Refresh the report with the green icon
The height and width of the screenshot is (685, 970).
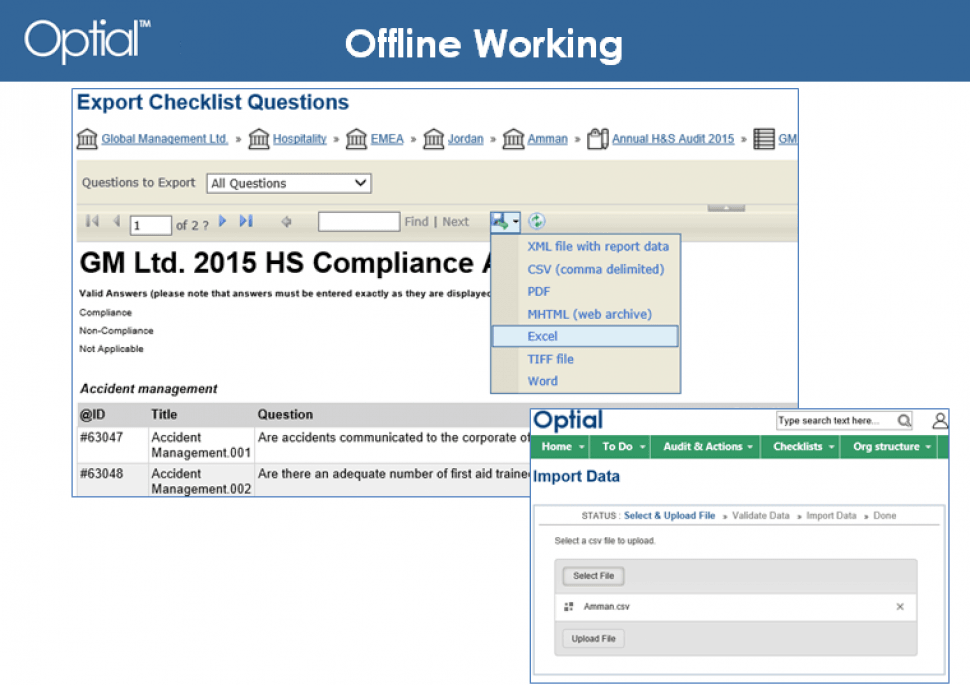click(x=536, y=221)
